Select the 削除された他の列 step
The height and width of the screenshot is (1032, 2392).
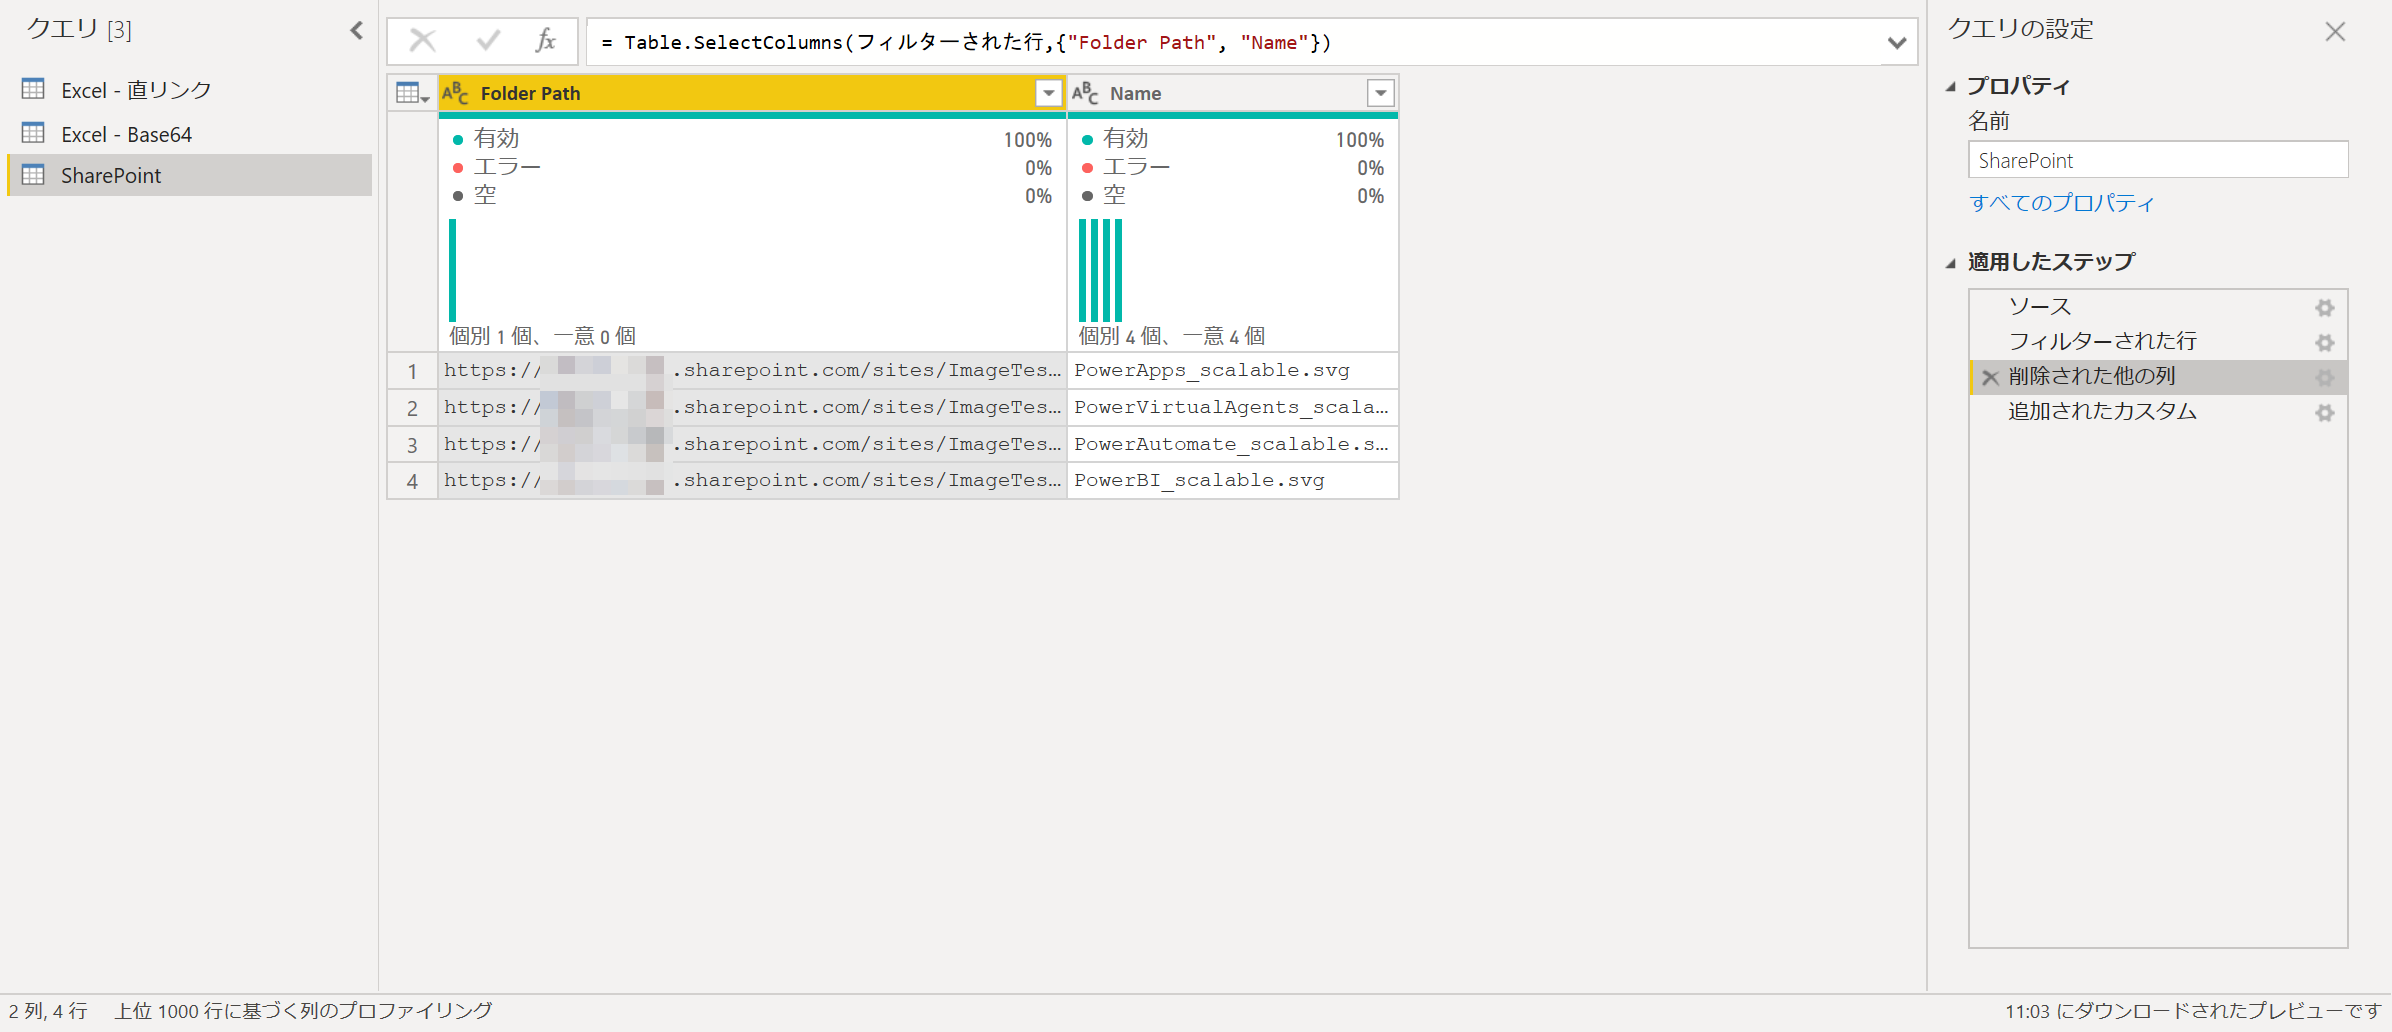pos(2158,377)
